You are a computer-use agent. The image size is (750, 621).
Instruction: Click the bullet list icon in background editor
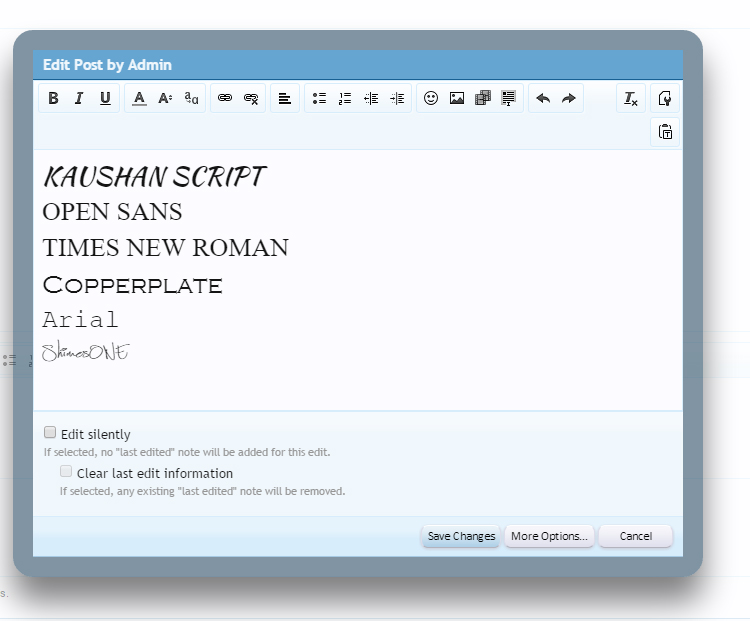9,360
